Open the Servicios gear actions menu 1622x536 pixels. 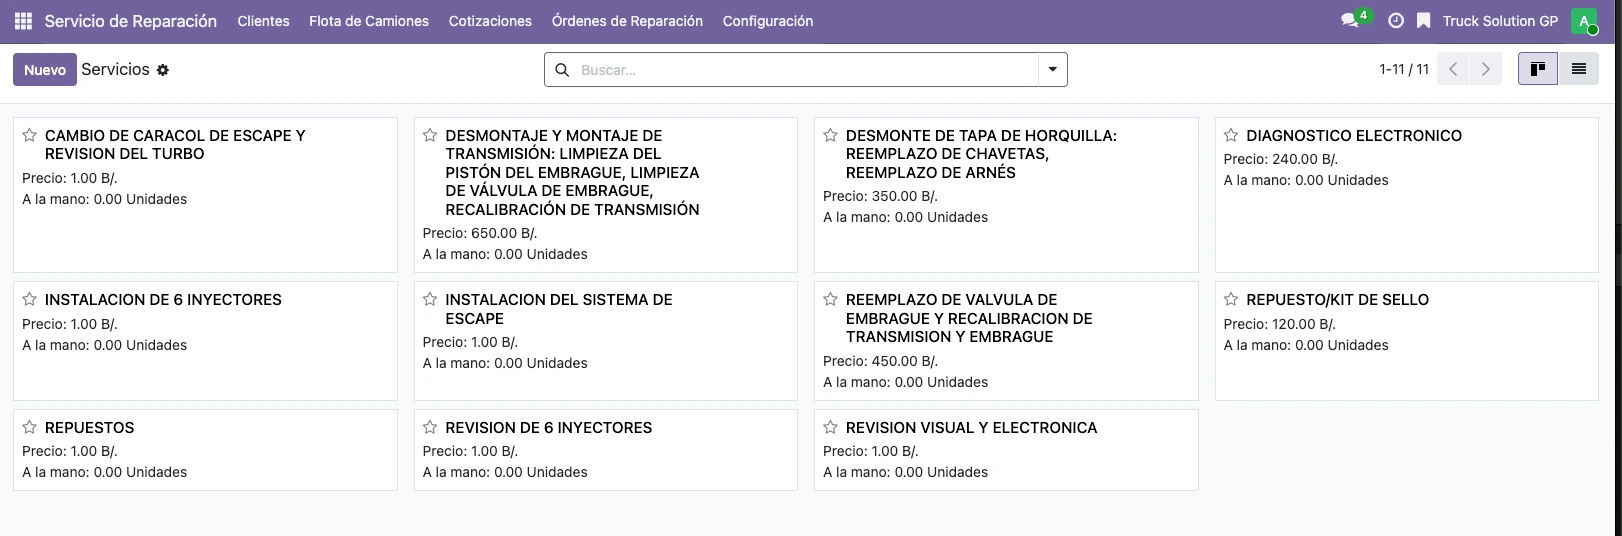(x=163, y=70)
